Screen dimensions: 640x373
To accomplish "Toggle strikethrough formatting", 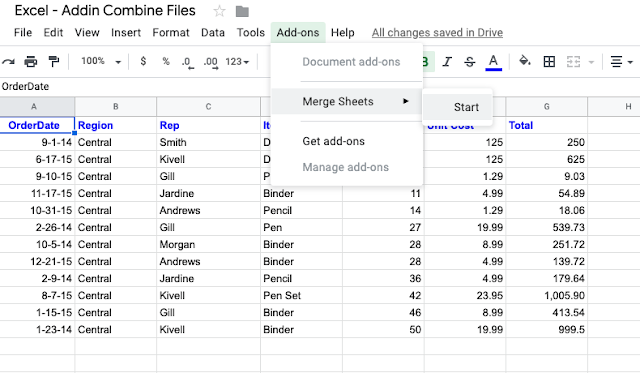I will click(469, 62).
